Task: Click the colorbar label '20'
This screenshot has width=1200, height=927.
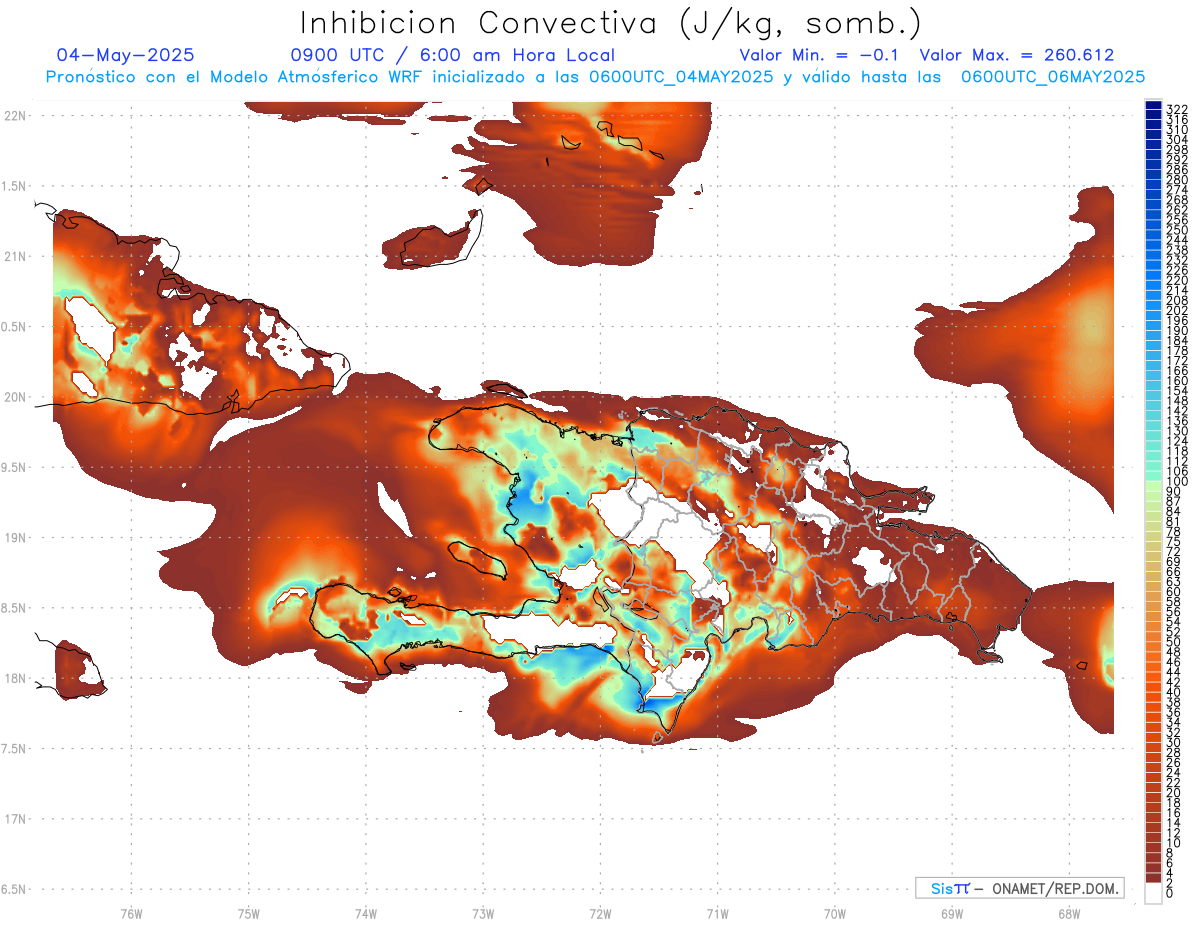Action: tap(1174, 793)
